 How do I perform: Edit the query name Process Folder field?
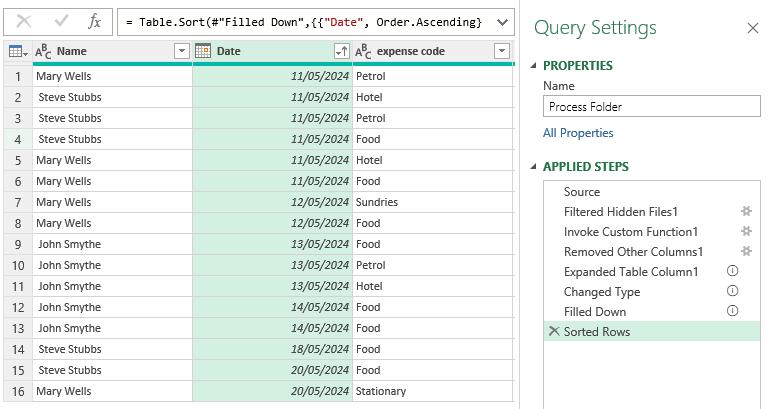tap(652, 107)
